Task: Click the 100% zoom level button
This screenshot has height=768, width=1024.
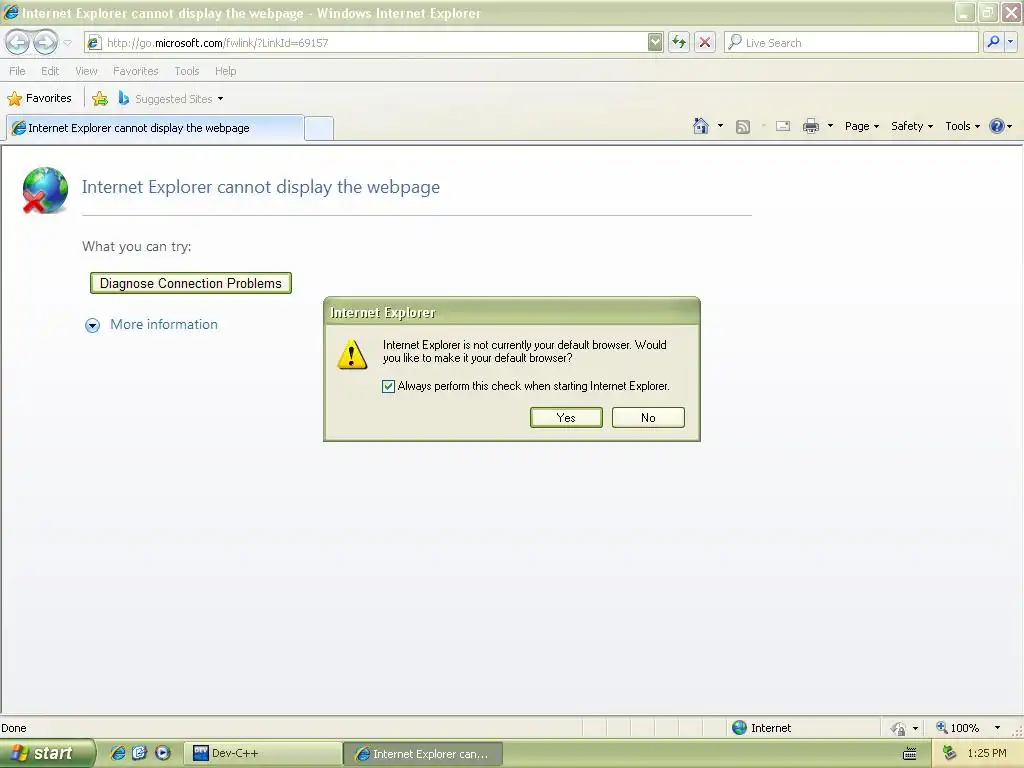Action: tap(957, 728)
